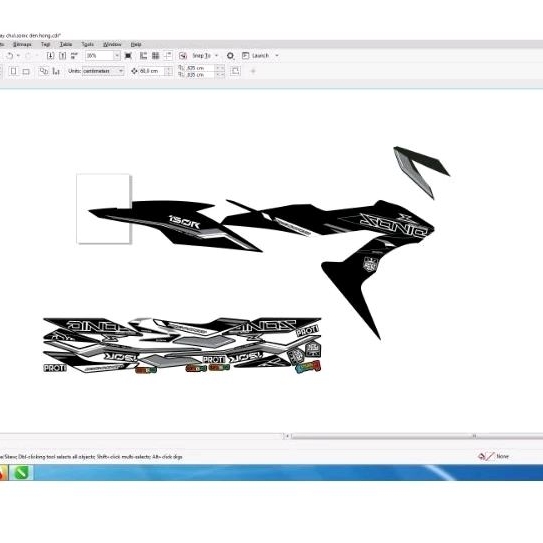Viewport: 543px width, 543px height.
Task: Open the Help menu
Action: (136, 44)
